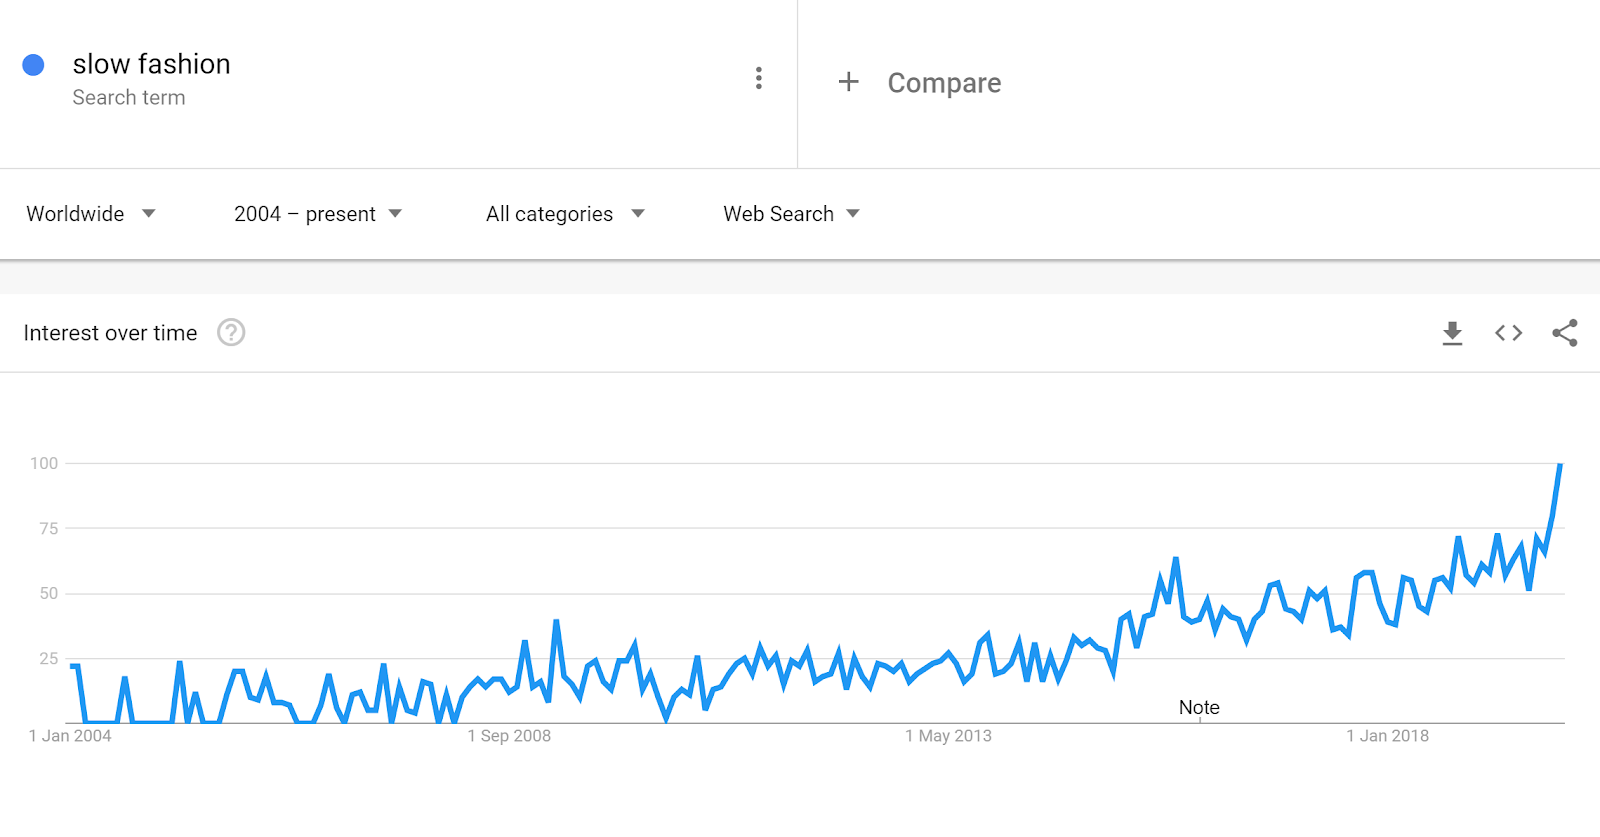Image resolution: width=1600 pixels, height=837 pixels.
Task: Click the Search term subtitle text
Action: click(129, 98)
